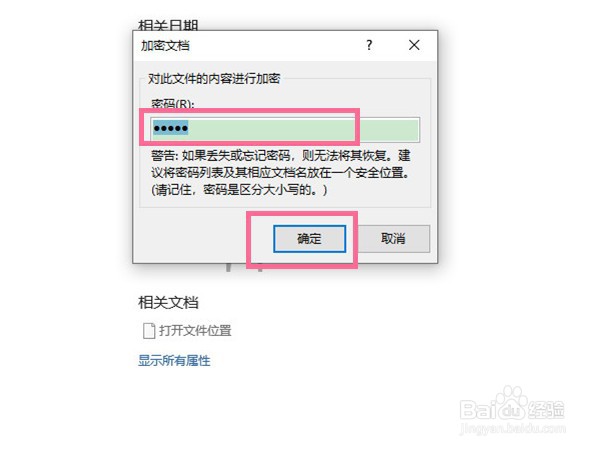Image resolution: width=600 pixels, height=450 pixels.
Task: Close the 加密文档 dialog with X
Action: click(414, 45)
